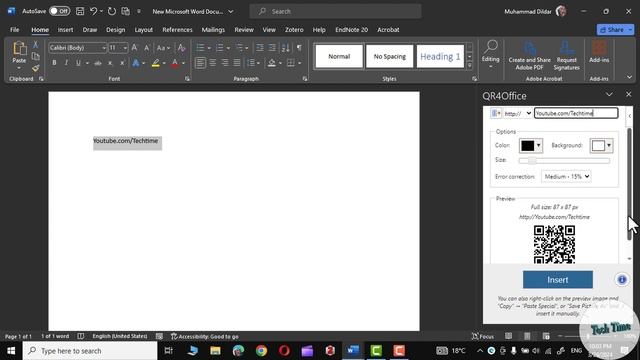Open the http:// protocol dropdown

pos(518,113)
